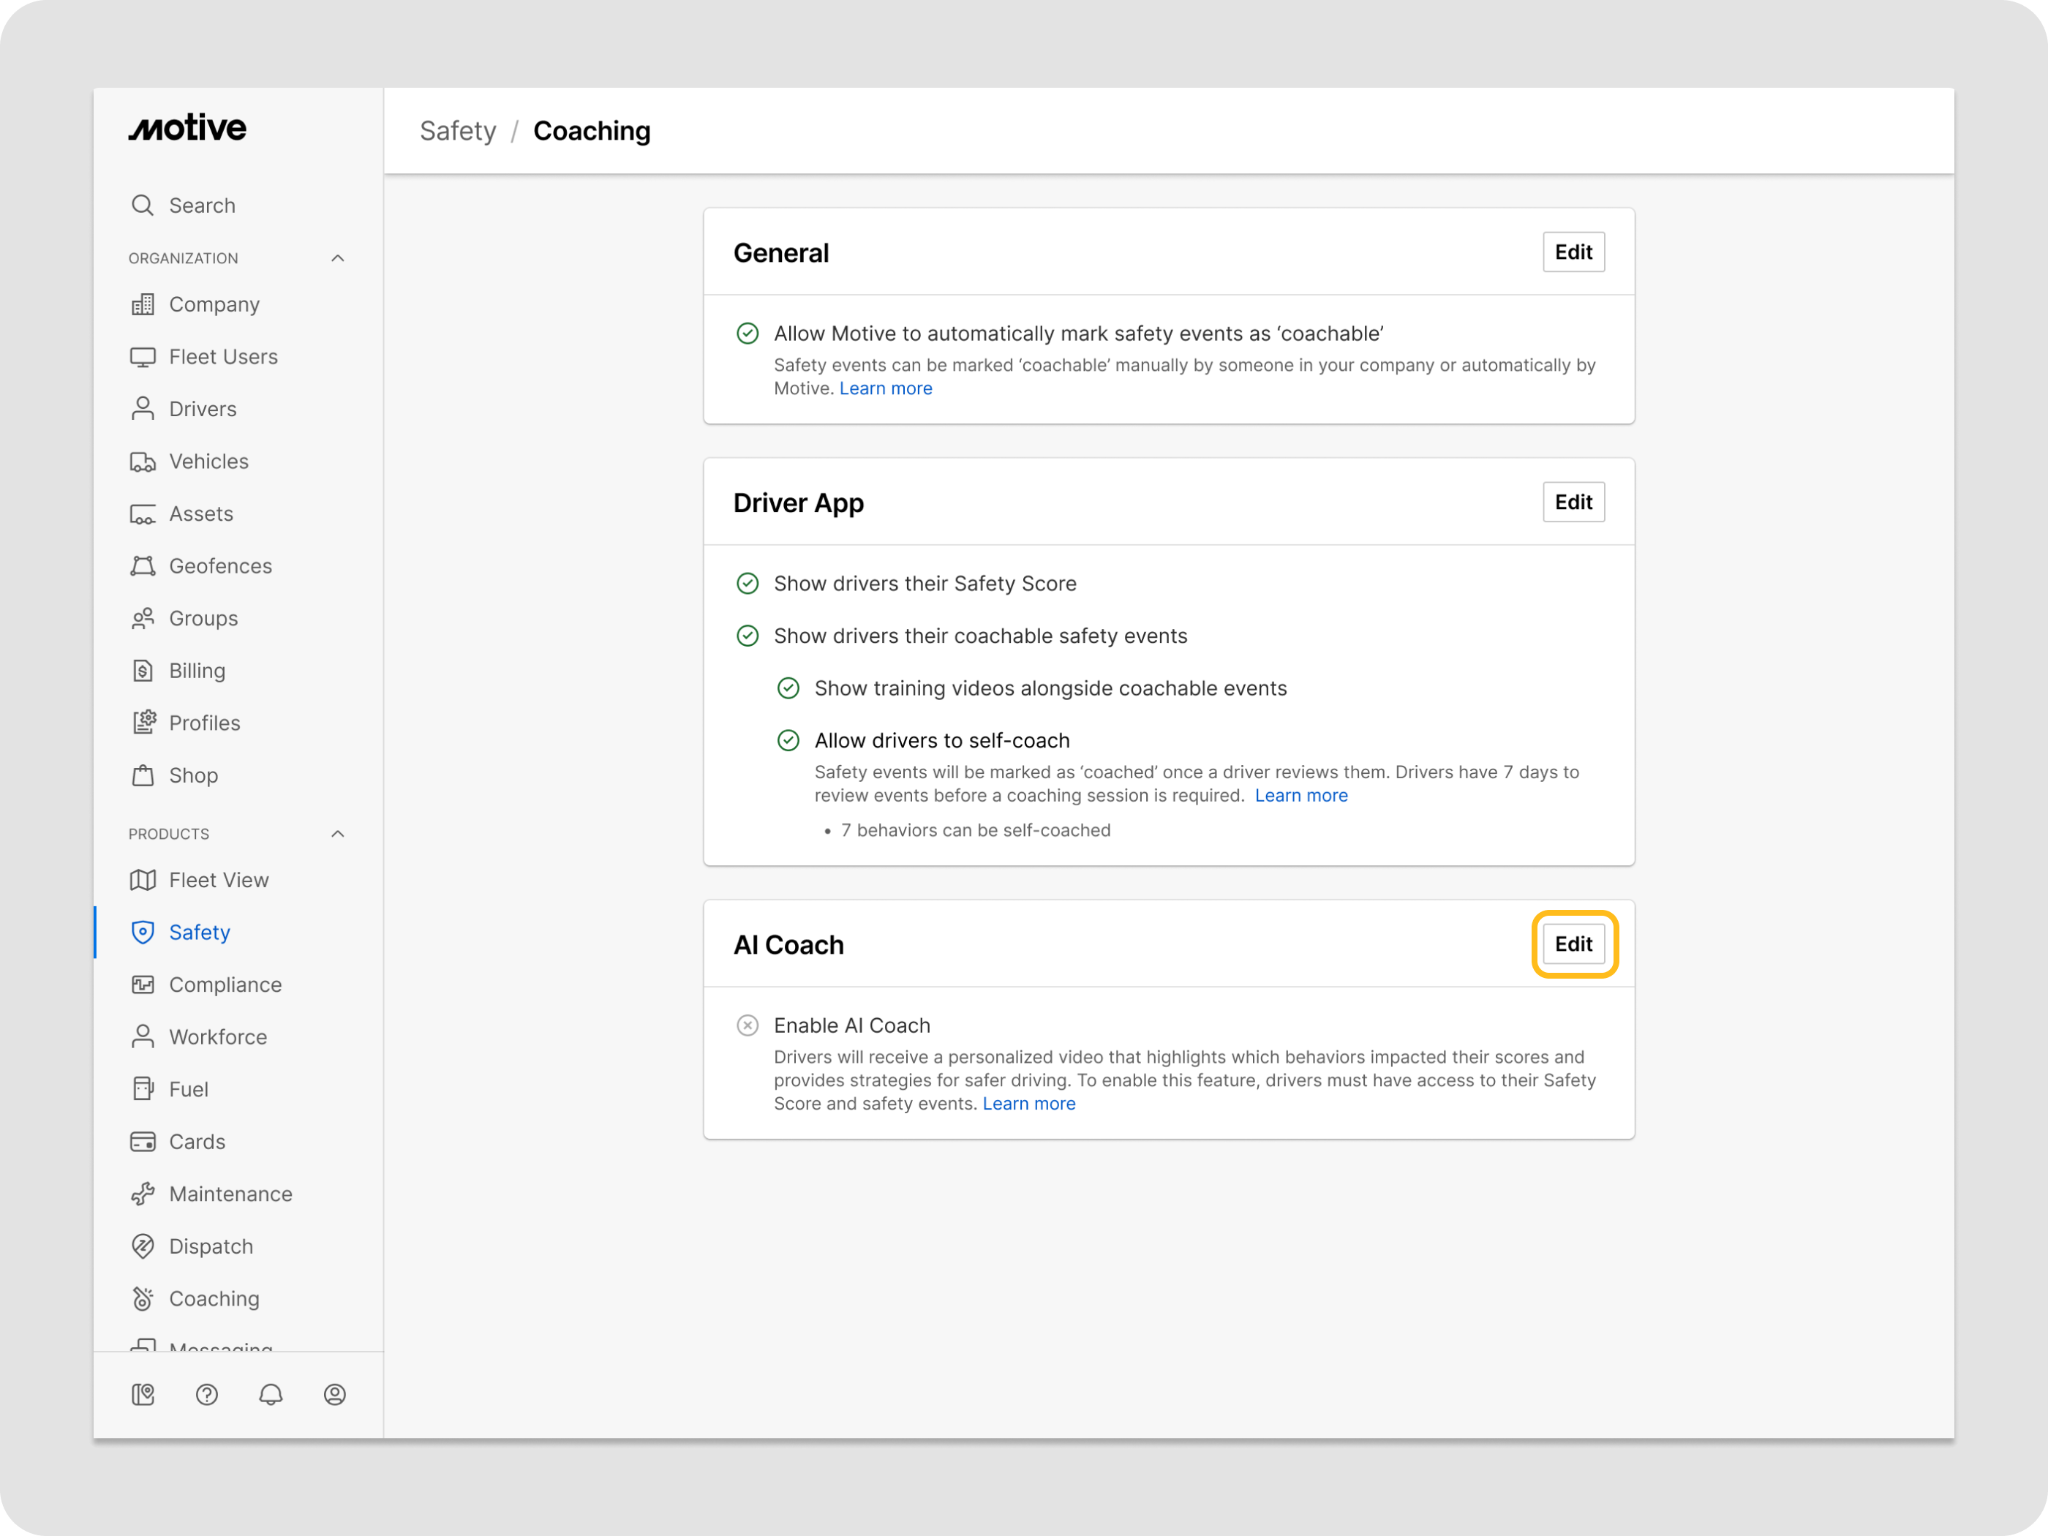The image size is (2048, 1536).
Task: Click the Fleet View map icon
Action: click(x=143, y=880)
